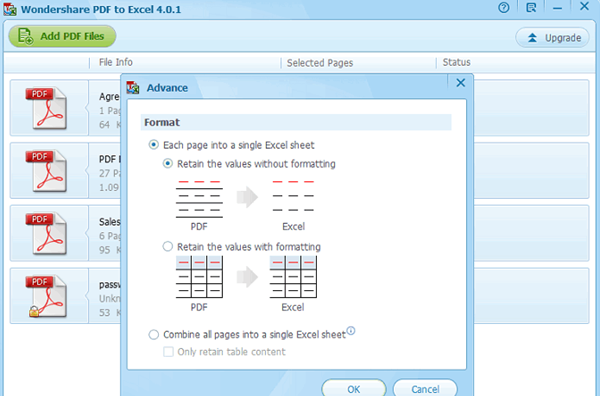Viewport: 600px width, 396px height.
Task: Open the Help question mark icon
Action: [504, 7]
